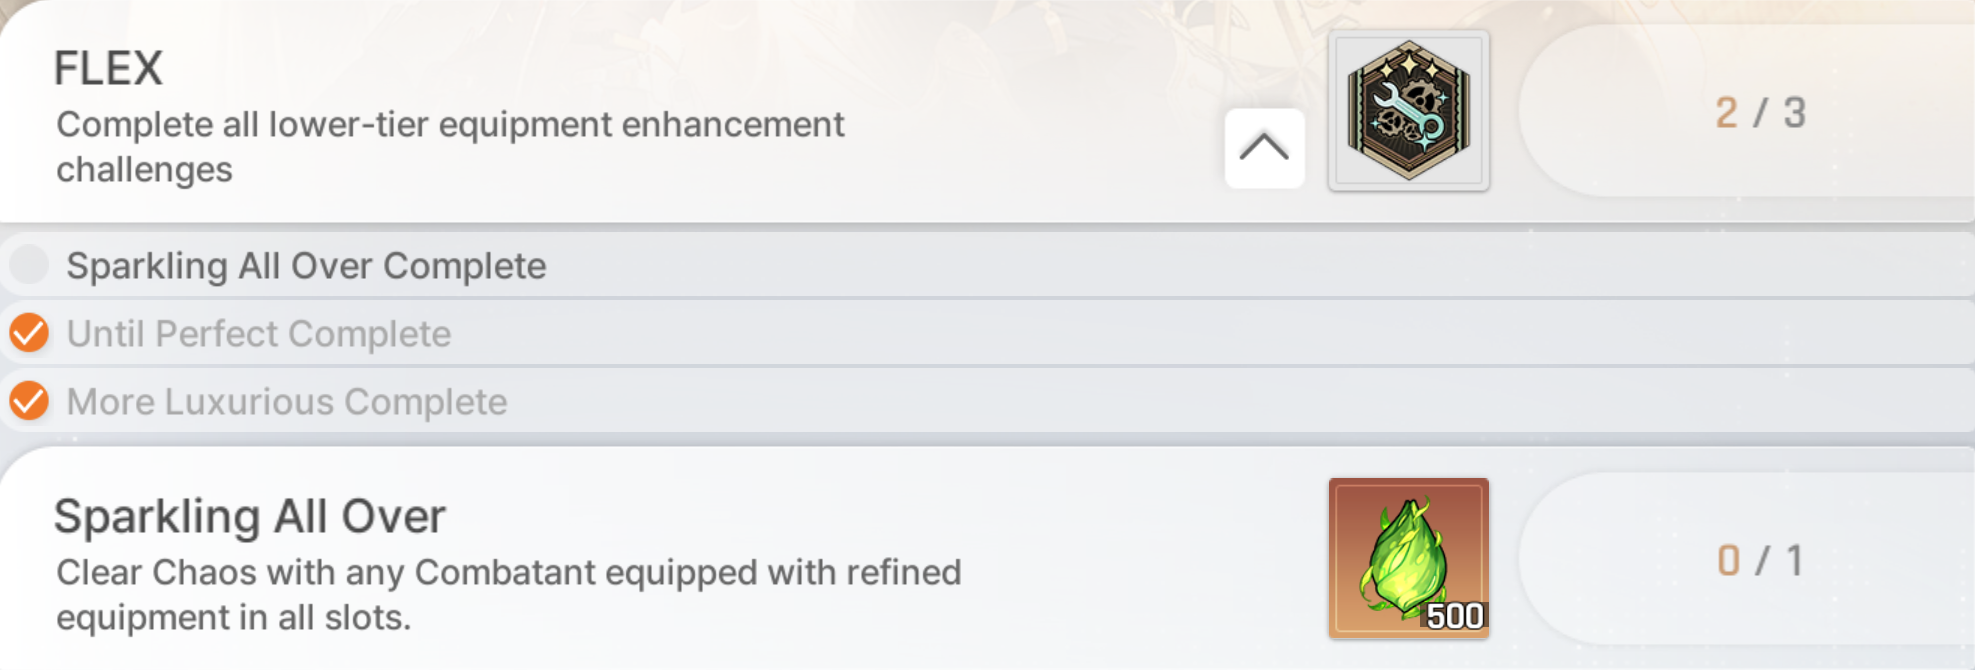Screen dimensions: 1975x670
Task: Click the grey 3 total in FLEX progress
Action: tap(1795, 113)
